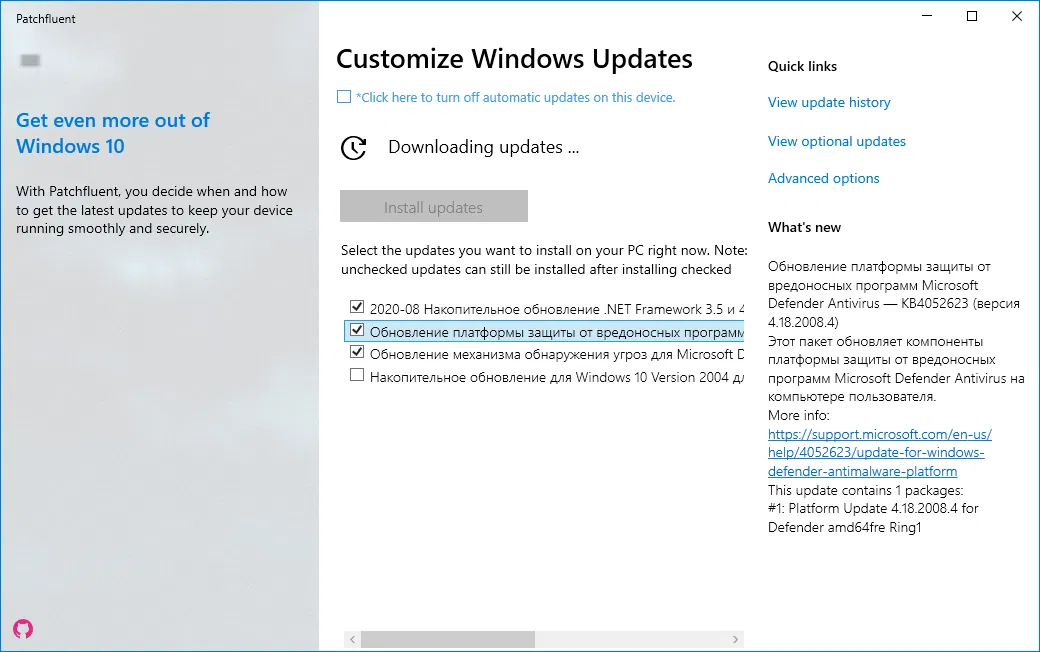1040x652 pixels.
Task: Maximize the Patchfluent window
Action: tap(972, 17)
